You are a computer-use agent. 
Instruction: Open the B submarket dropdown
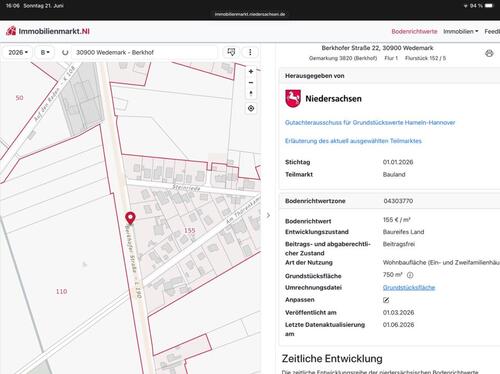point(45,52)
